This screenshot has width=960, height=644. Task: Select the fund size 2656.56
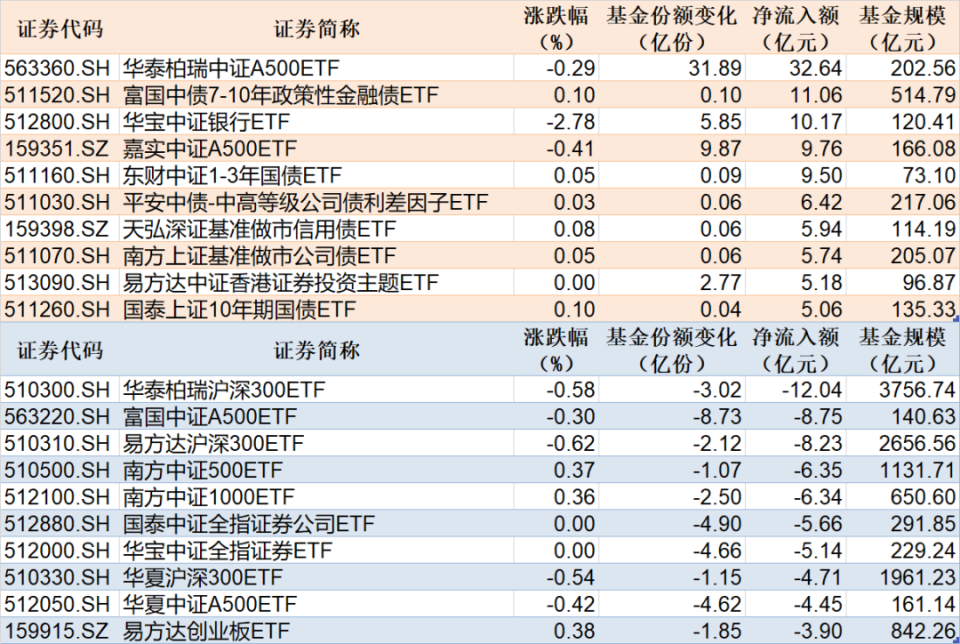tap(917, 444)
